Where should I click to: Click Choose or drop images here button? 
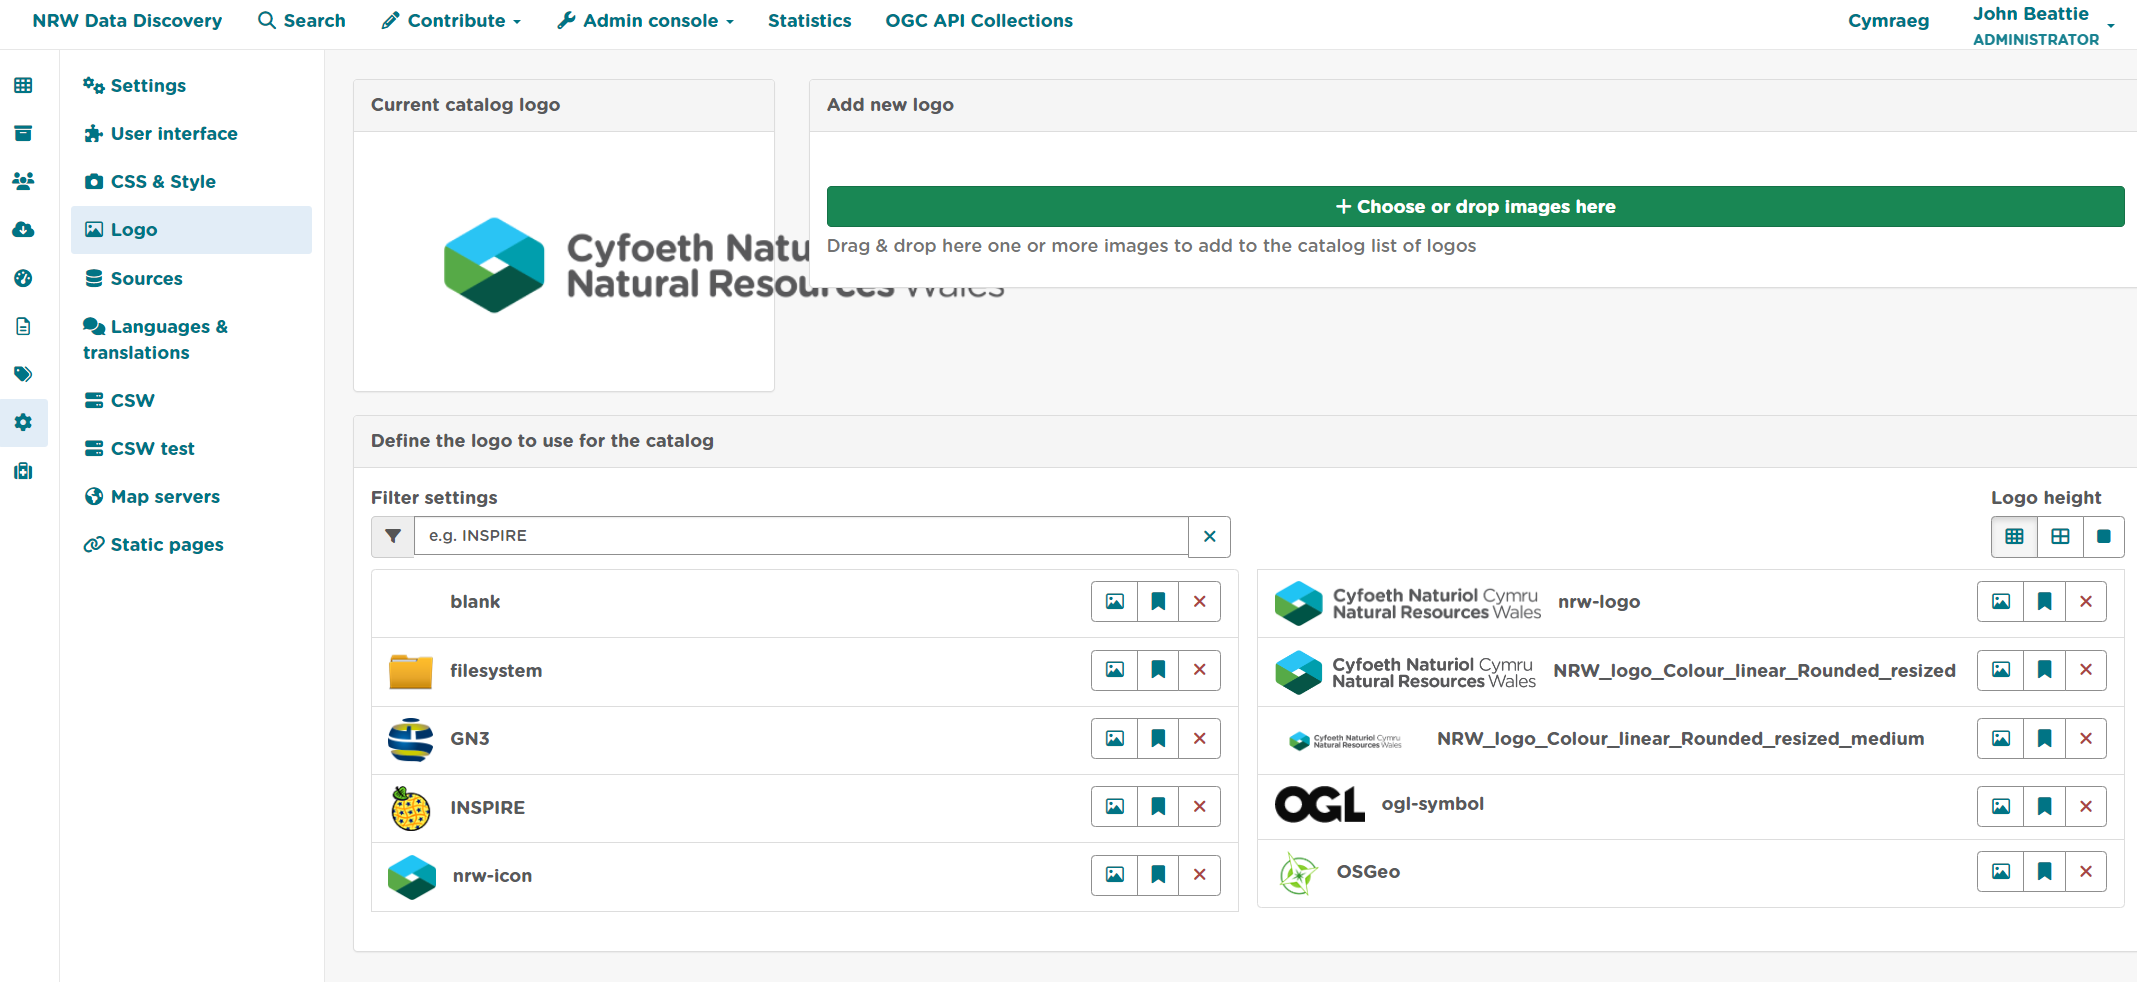(x=1475, y=206)
